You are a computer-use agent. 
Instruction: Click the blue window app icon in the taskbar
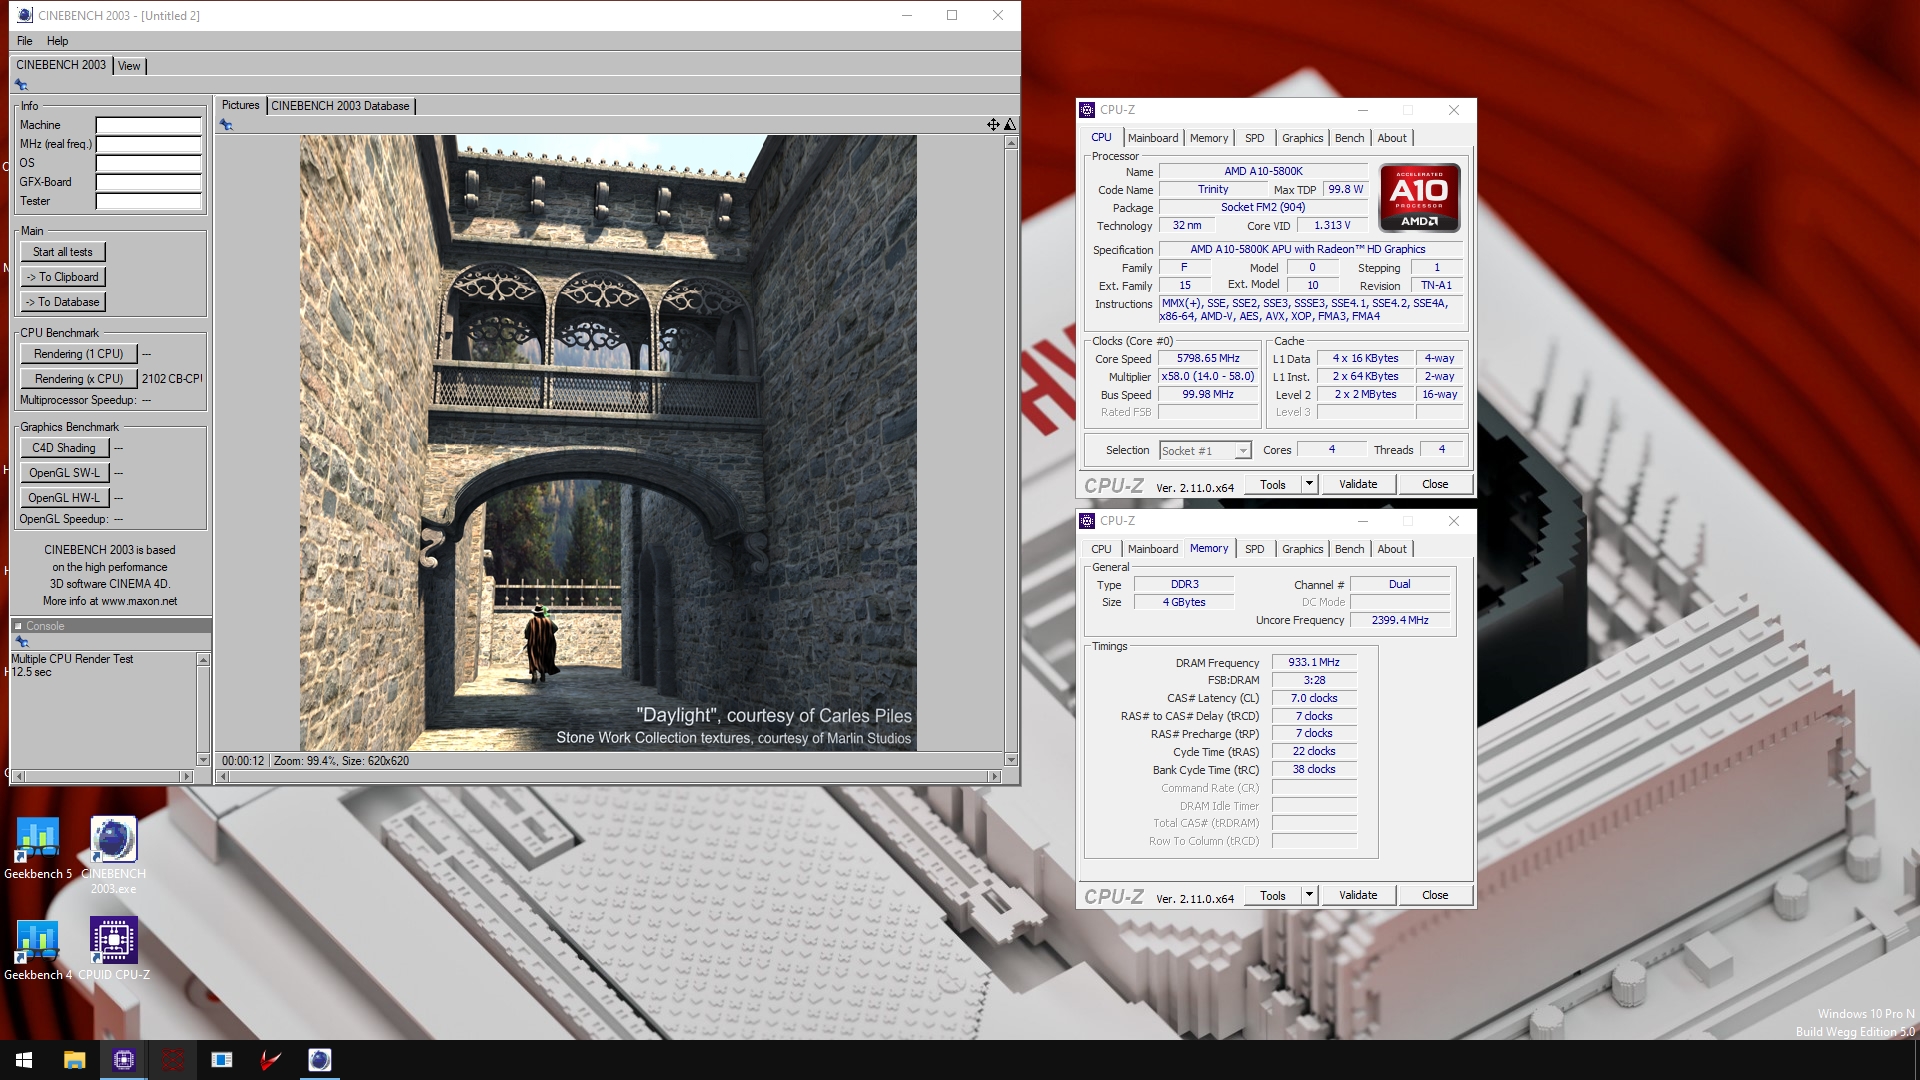(x=222, y=1060)
